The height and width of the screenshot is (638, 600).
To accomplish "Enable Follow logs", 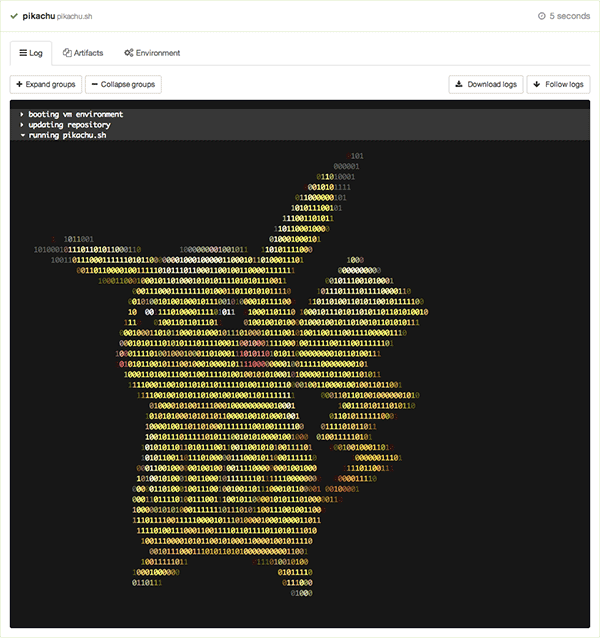I will [558, 84].
